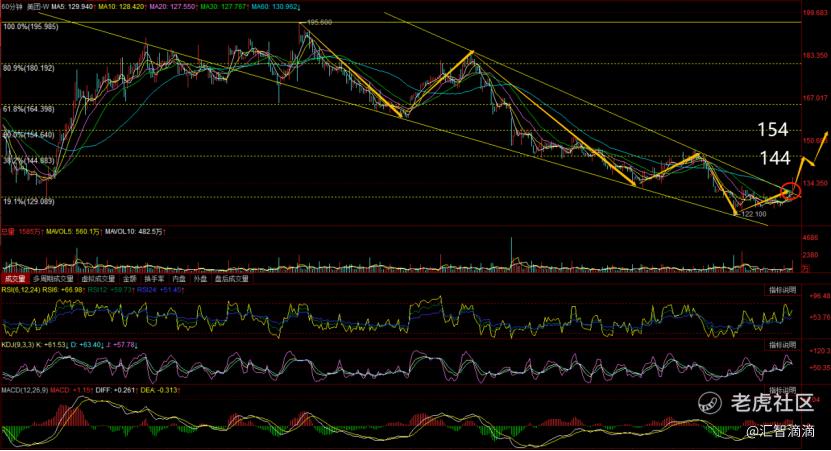Click the RSI12 value label

tap(111, 290)
